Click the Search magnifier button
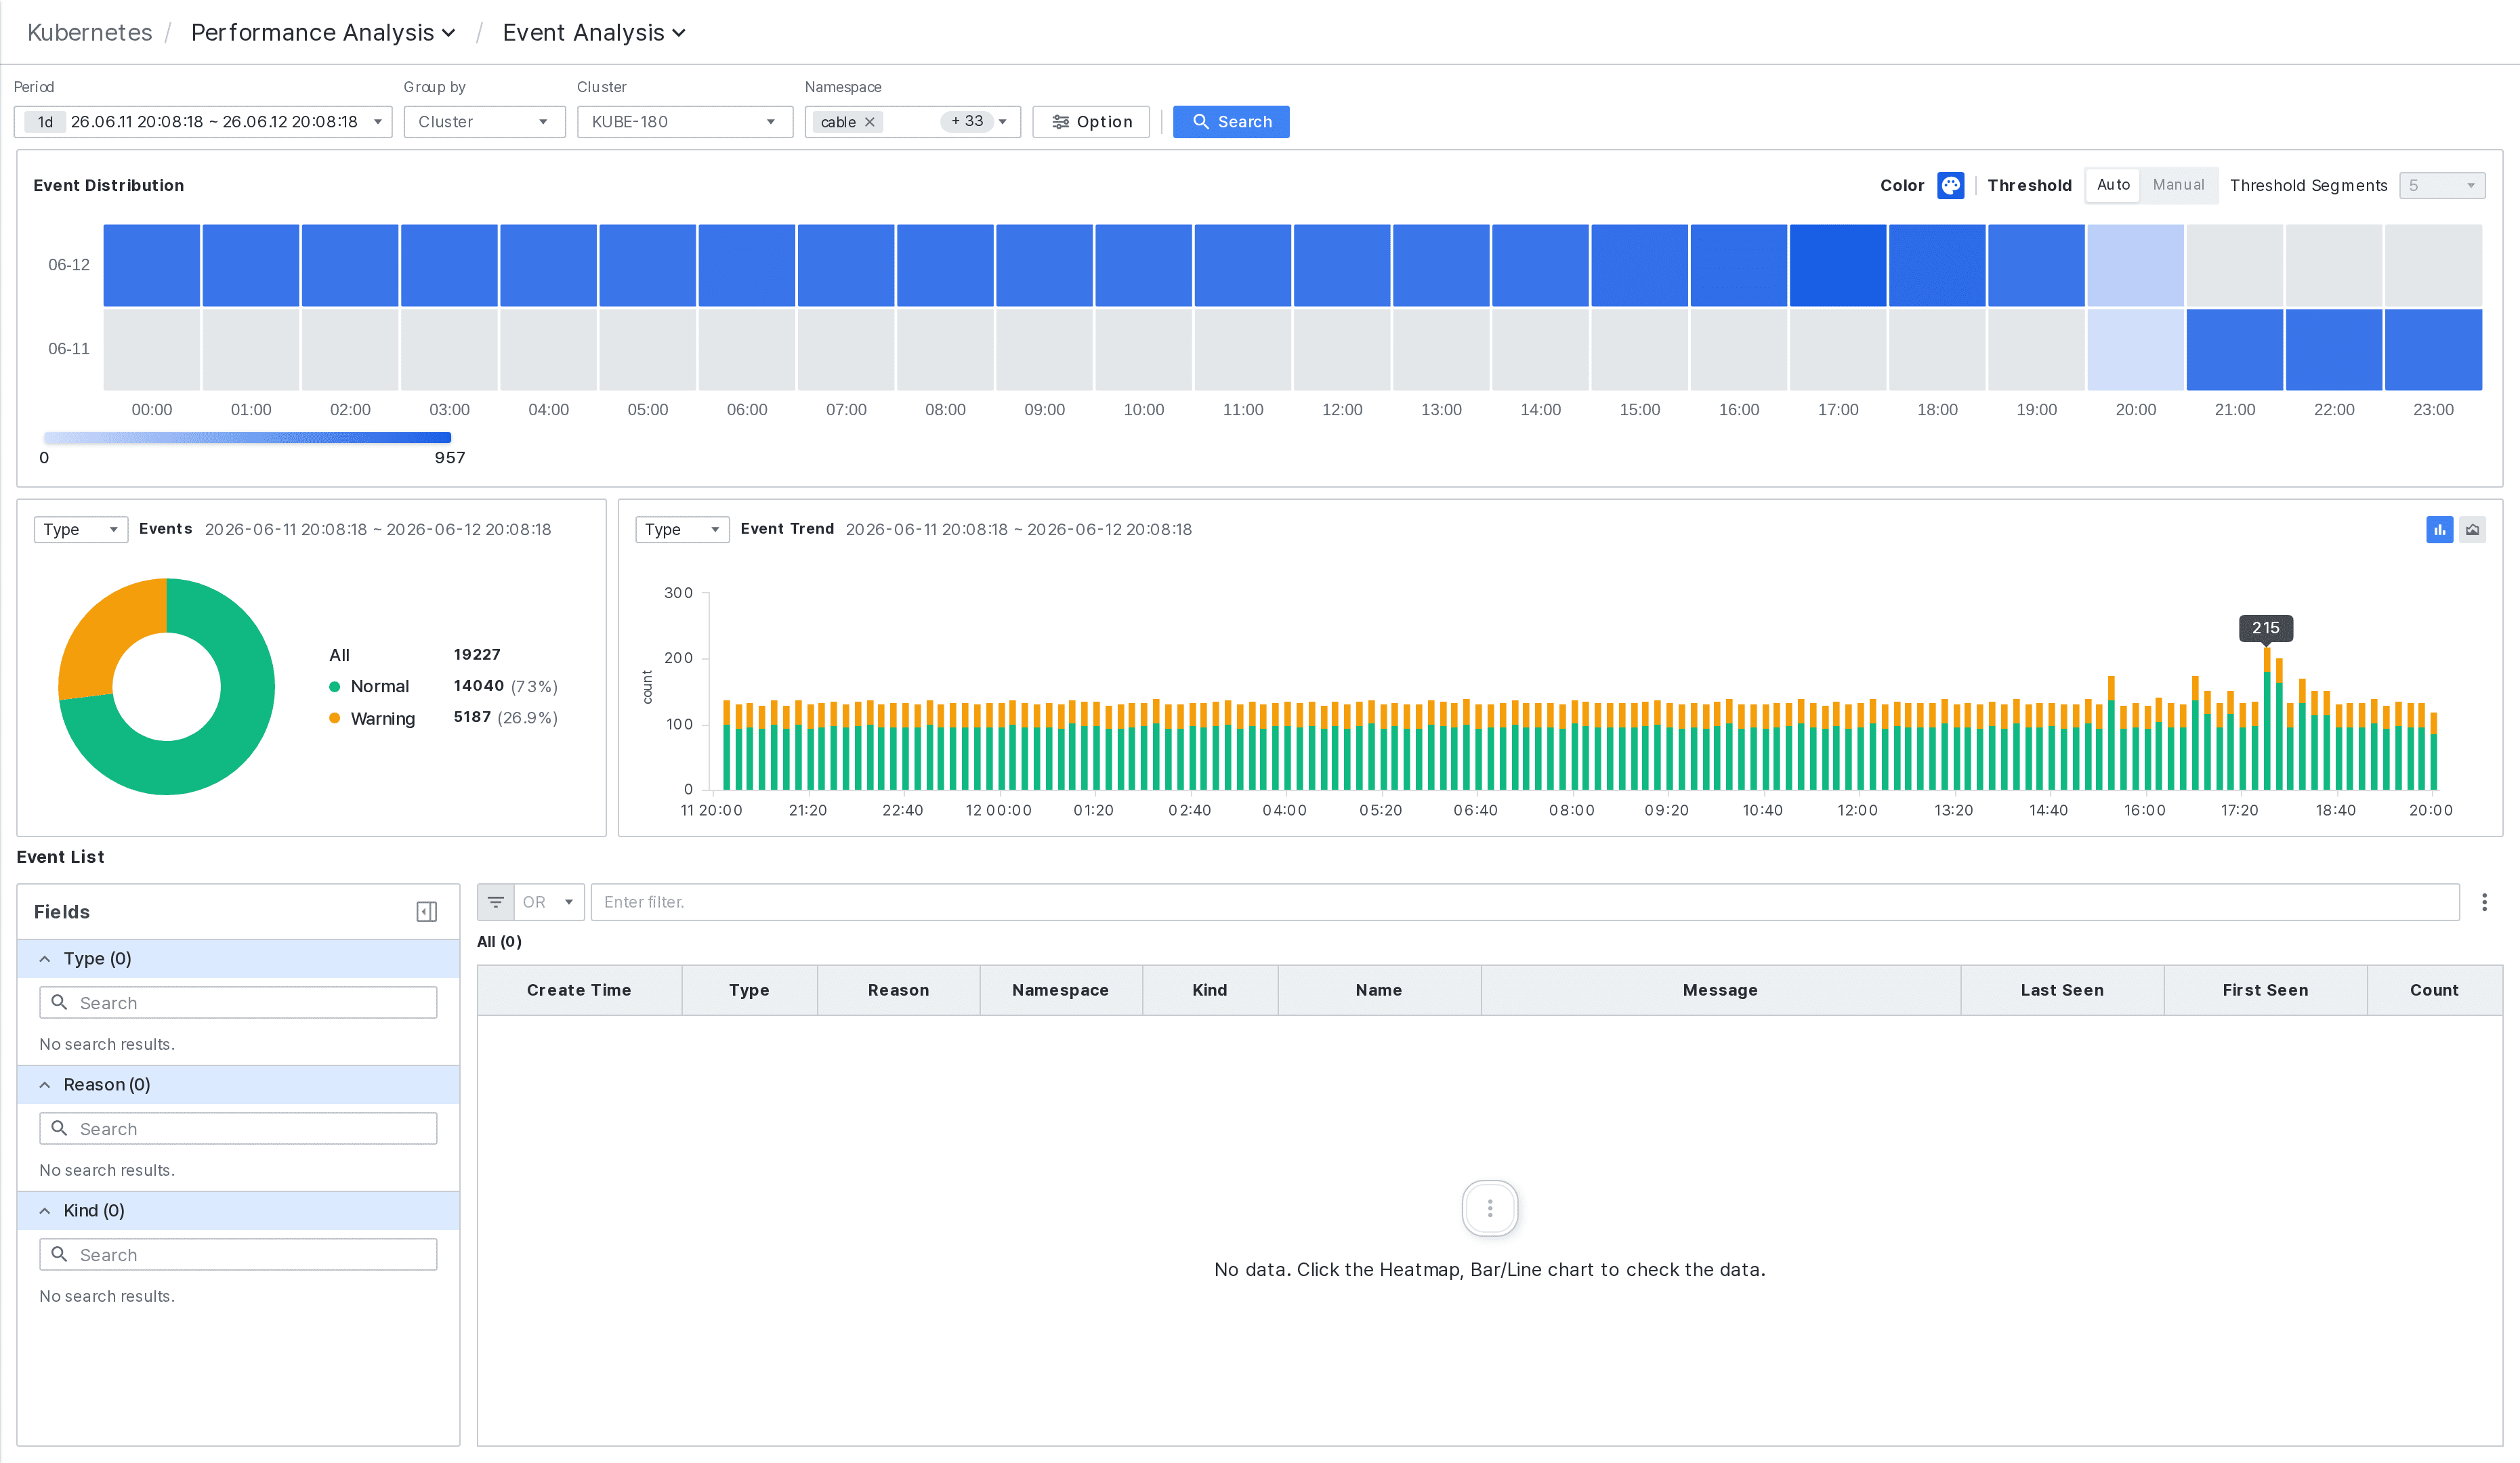 [x=1231, y=122]
